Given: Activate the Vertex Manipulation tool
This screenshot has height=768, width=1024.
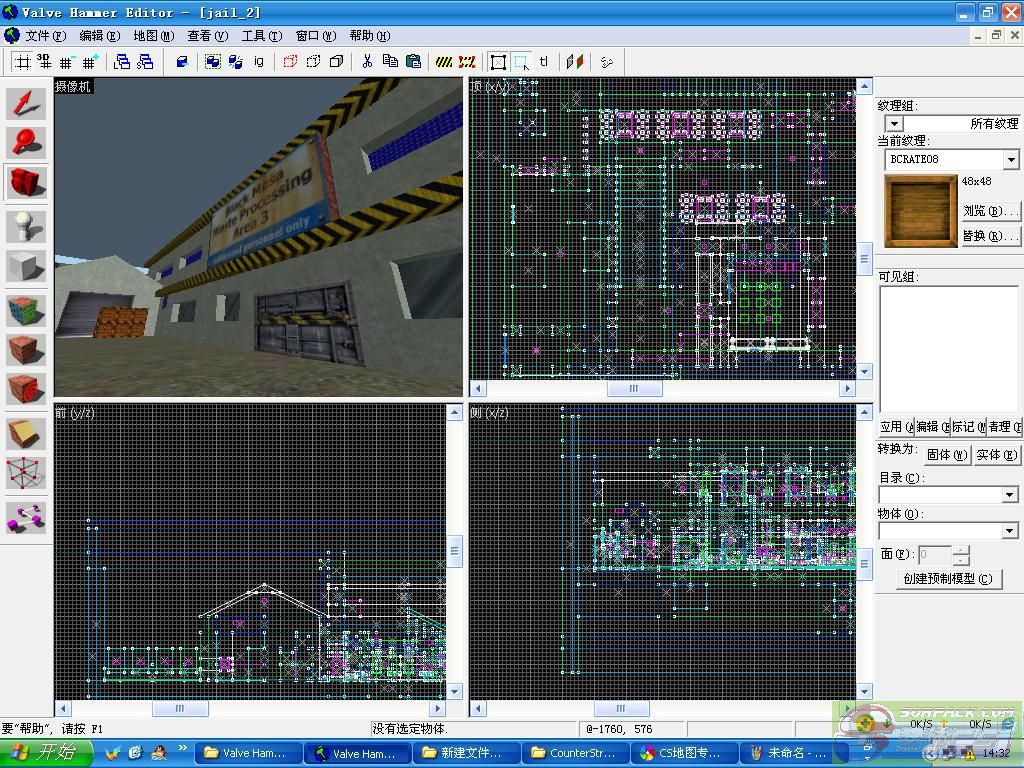Looking at the screenshot, I should (27, 473).
